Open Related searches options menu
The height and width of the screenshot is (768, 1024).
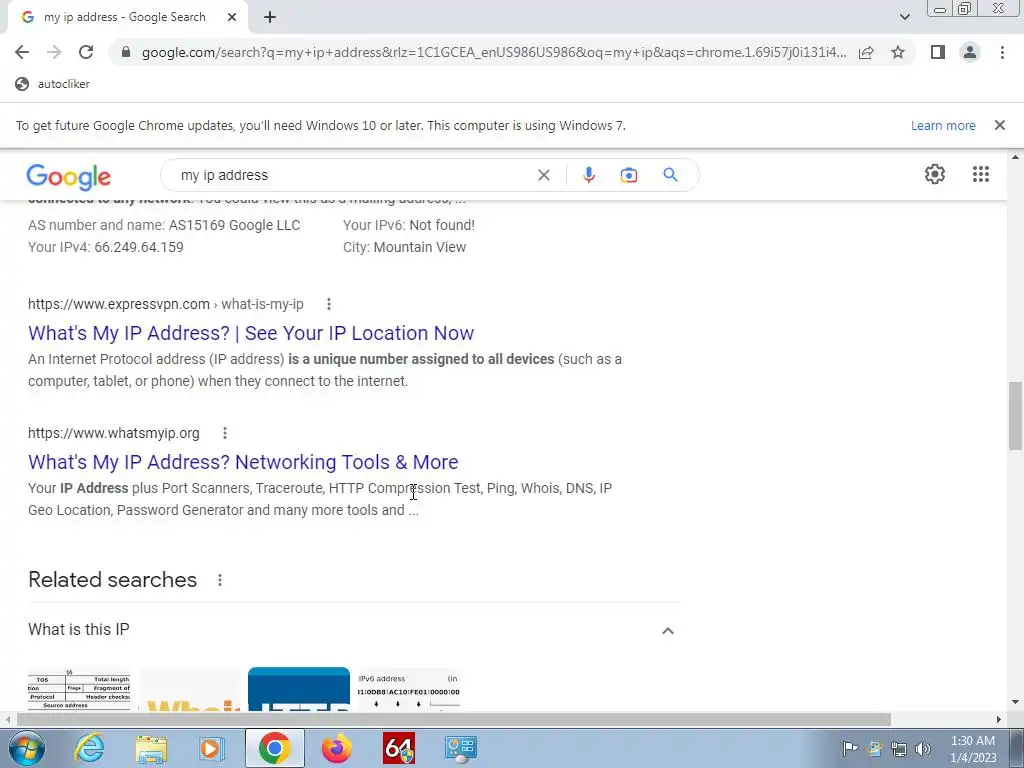pos(220,580)
